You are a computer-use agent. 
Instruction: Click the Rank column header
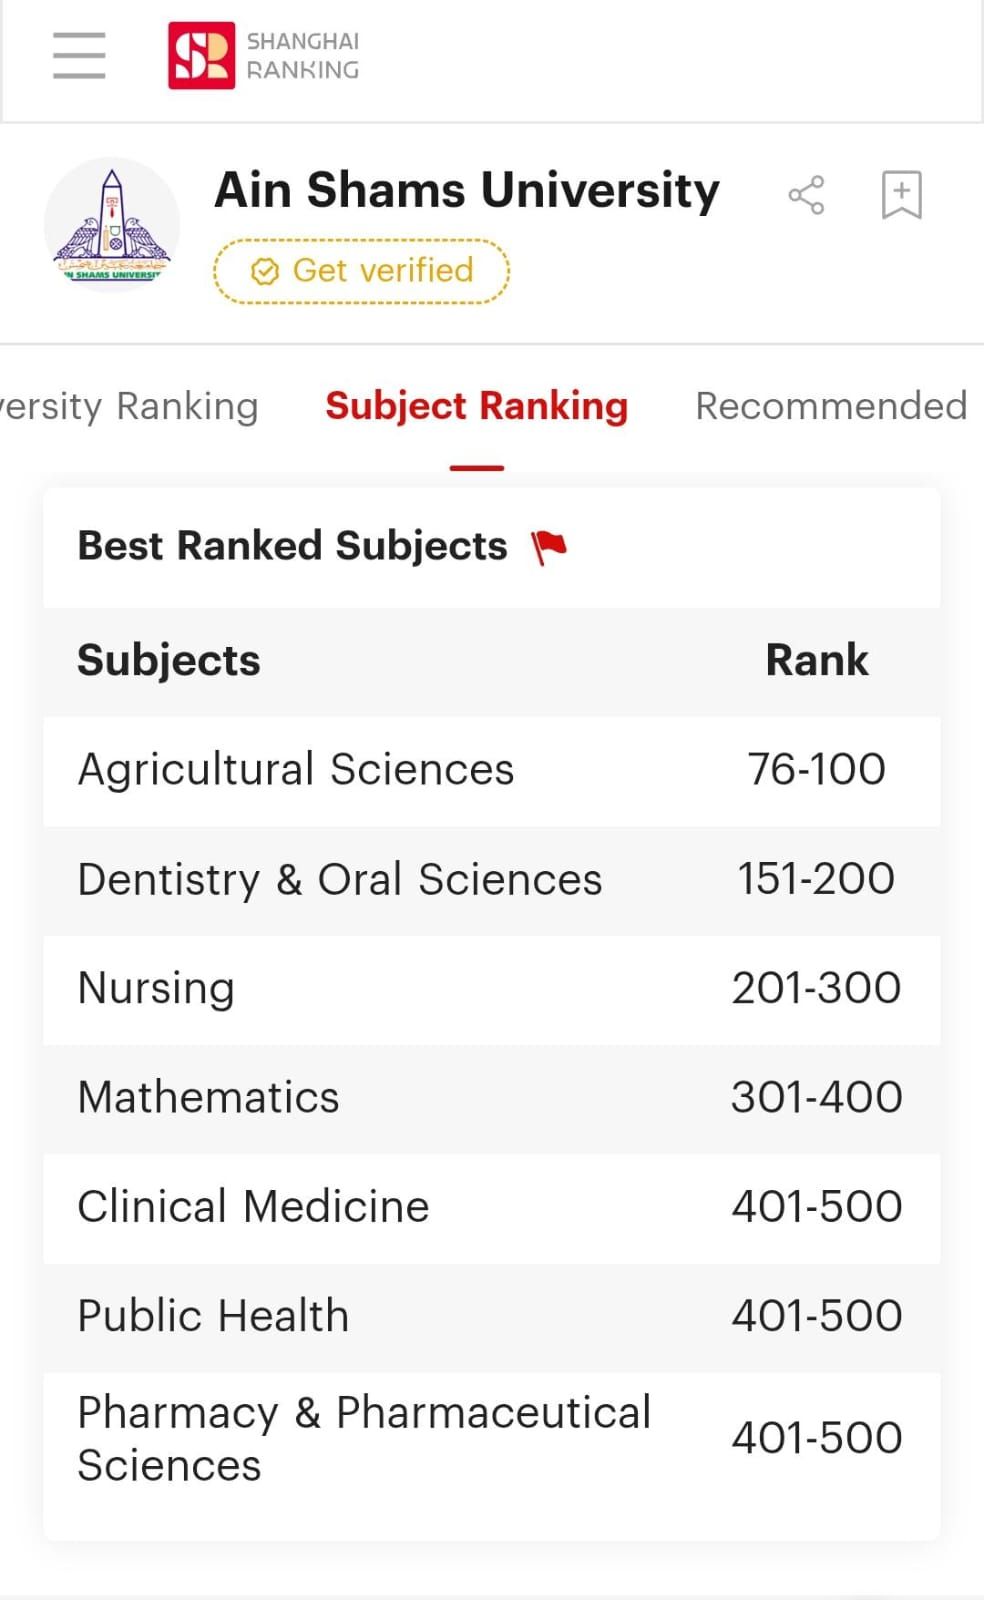(x=817, y=660)
